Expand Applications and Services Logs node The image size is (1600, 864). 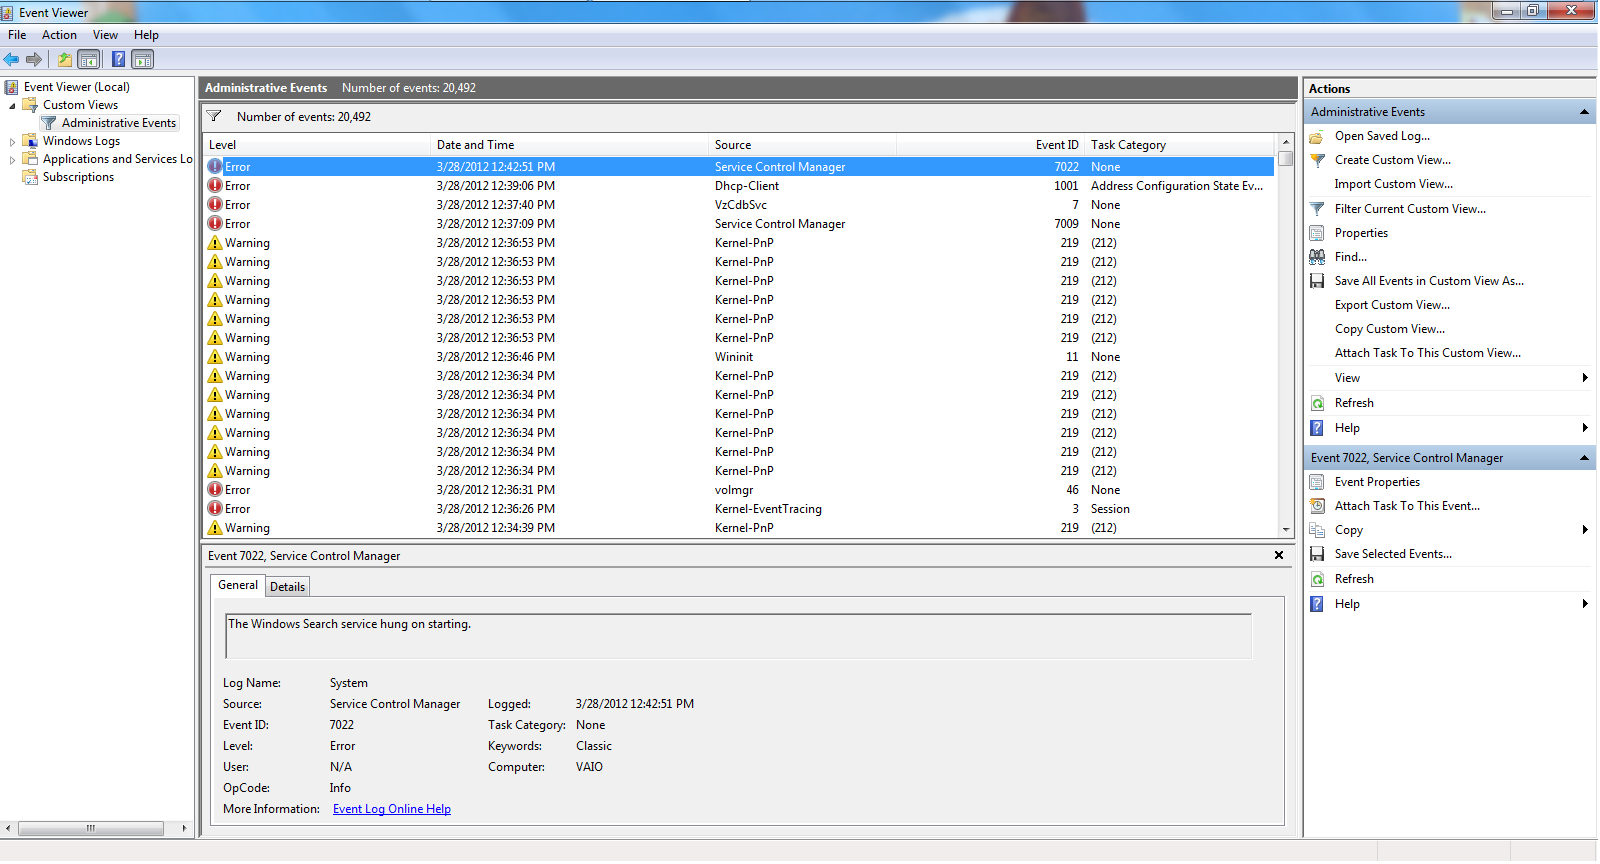(x=12, y=160)
